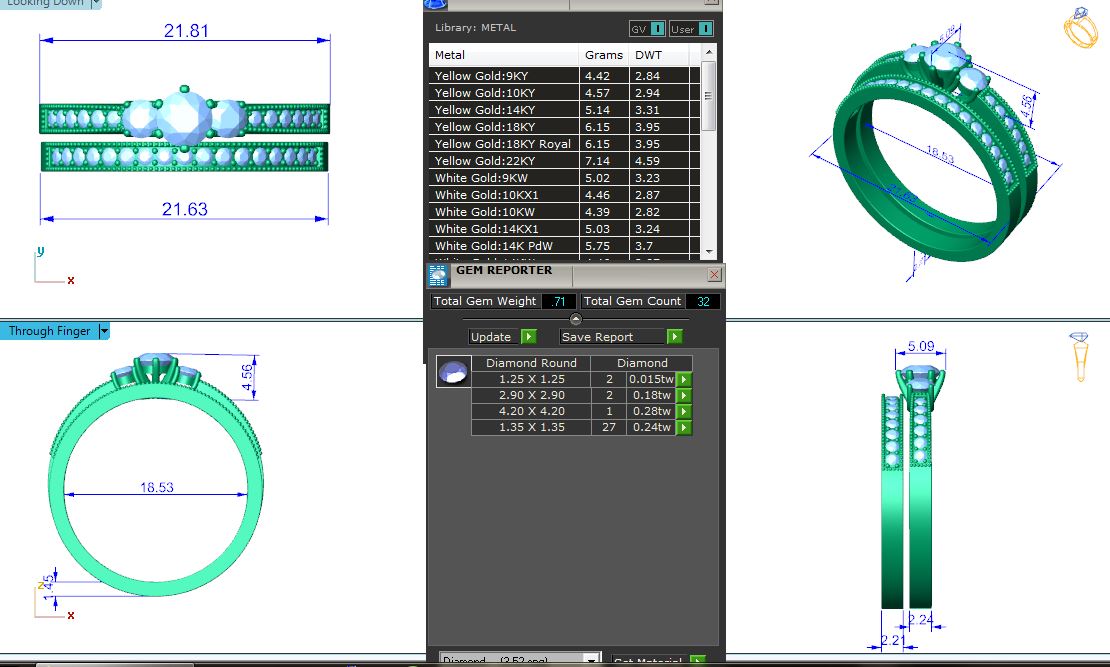Click the 4.20 X 4.20 size cell
Viewport: 1110px width, 667px height.
pos(532,411)
